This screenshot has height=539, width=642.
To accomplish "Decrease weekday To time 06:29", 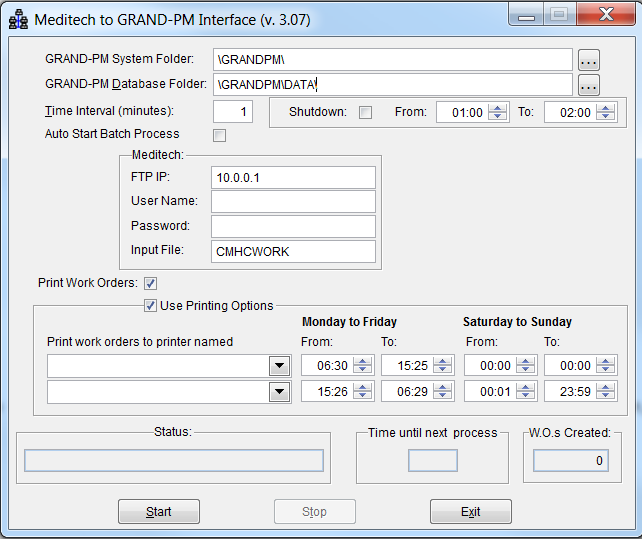I will 442,395.
